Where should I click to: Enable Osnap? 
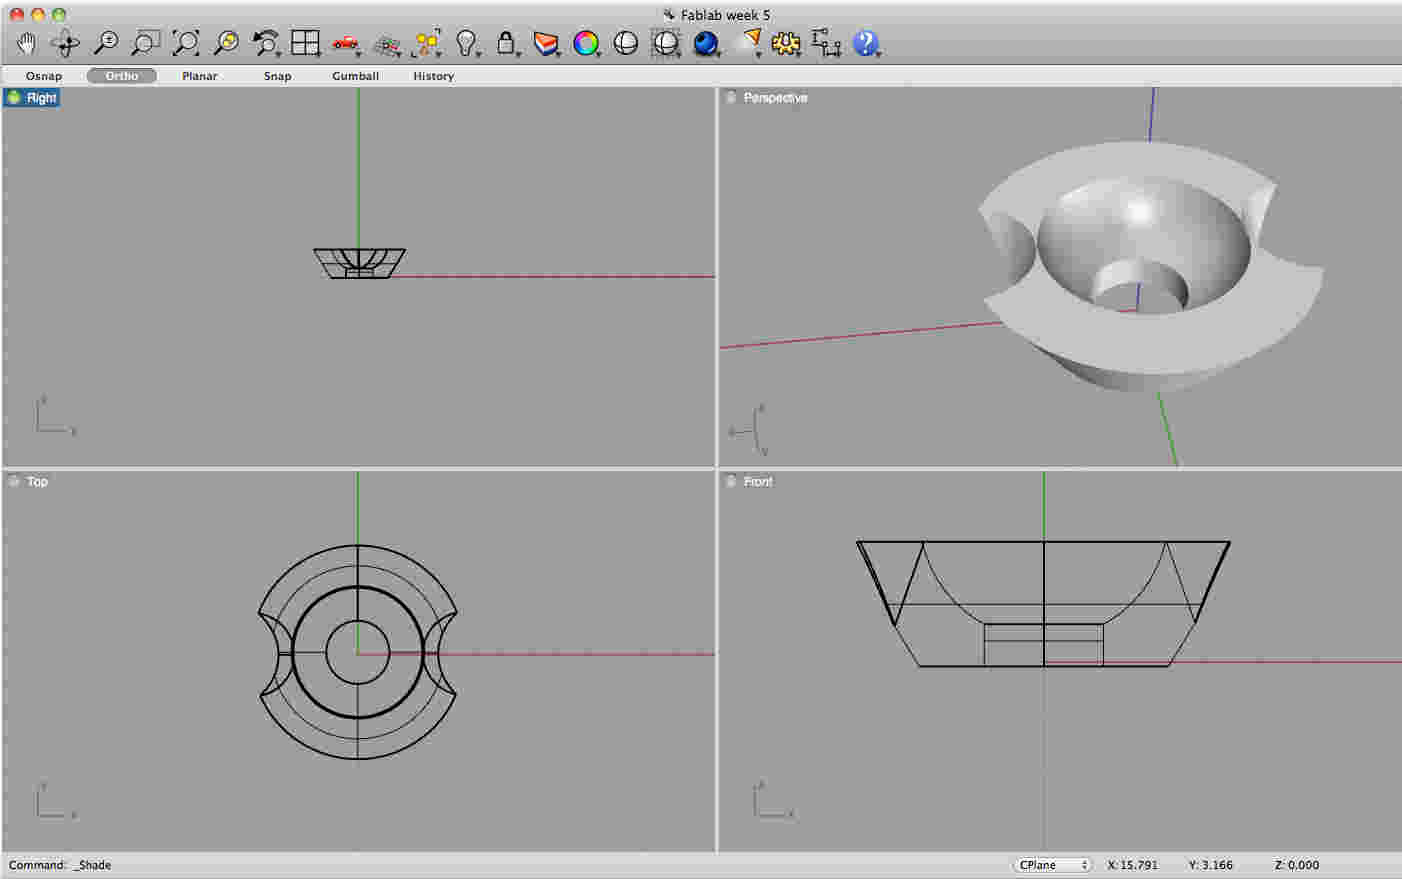[x=42, y=75]
